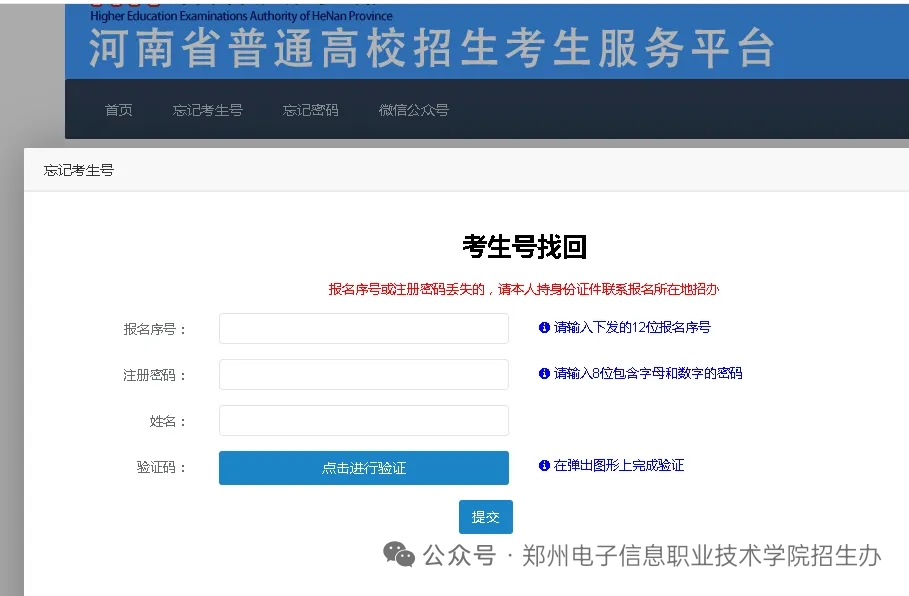Click the hint 请输入下发的12位报名序号
This screenshot has width=909, height=596.
point(632,328)
